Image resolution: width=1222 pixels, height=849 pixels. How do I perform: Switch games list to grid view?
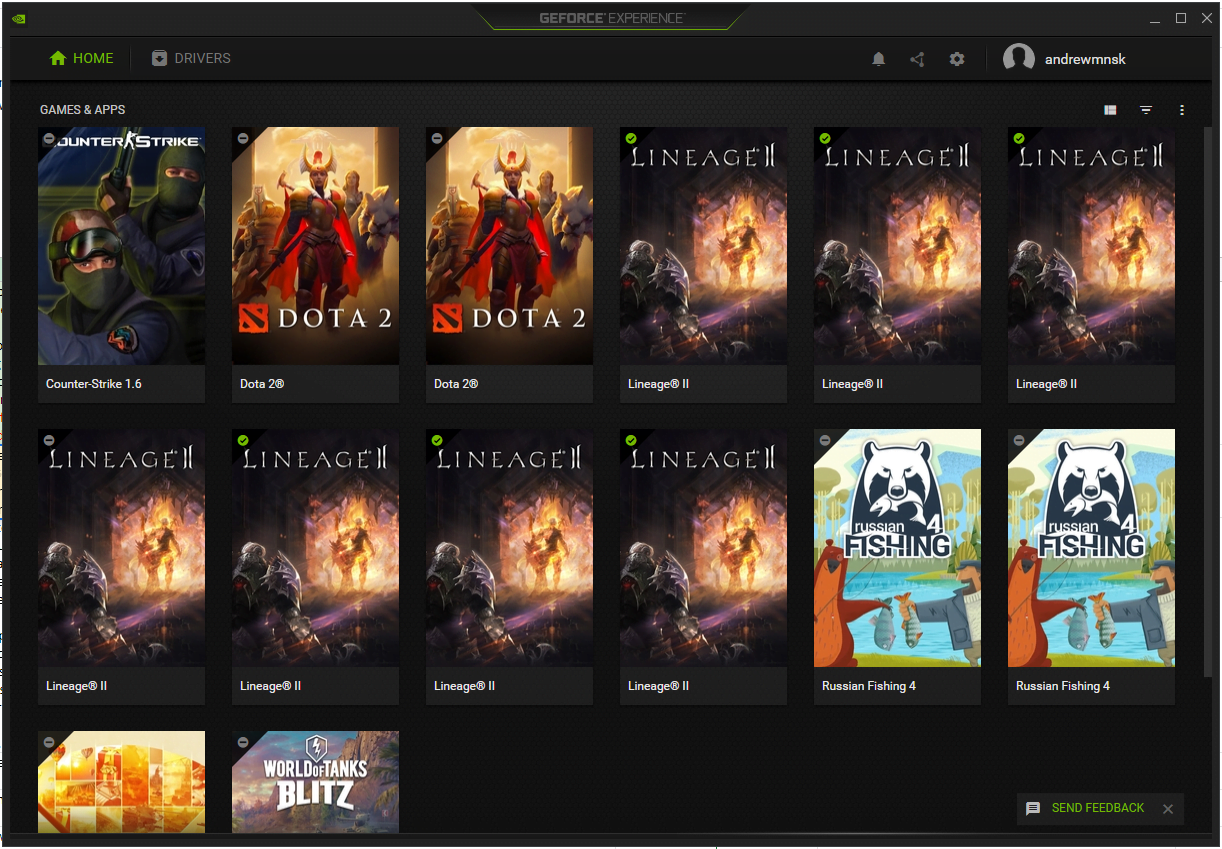[x=1110, y=110]
